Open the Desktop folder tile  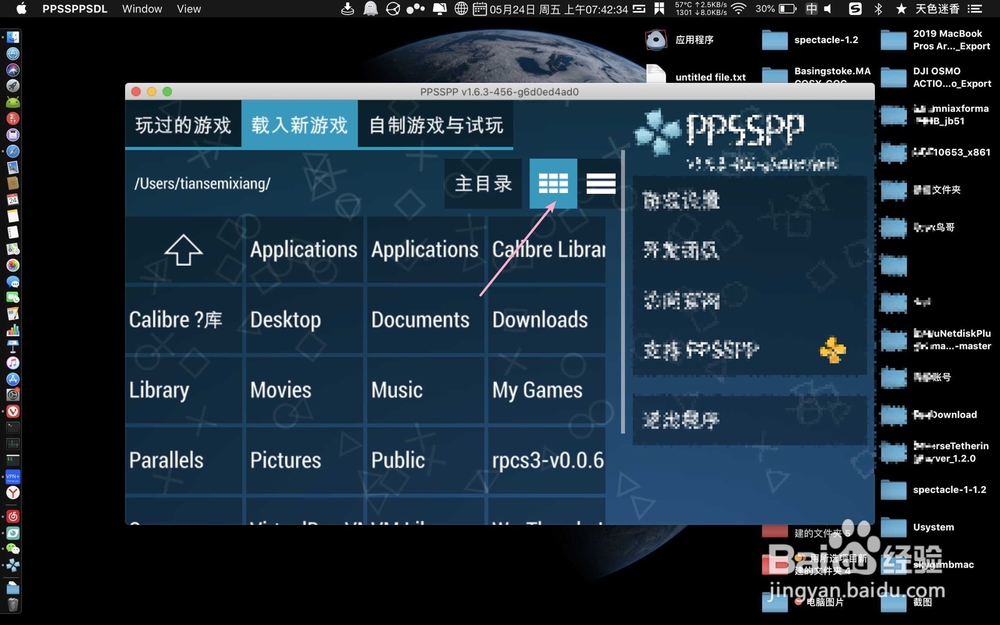[303, 320]
